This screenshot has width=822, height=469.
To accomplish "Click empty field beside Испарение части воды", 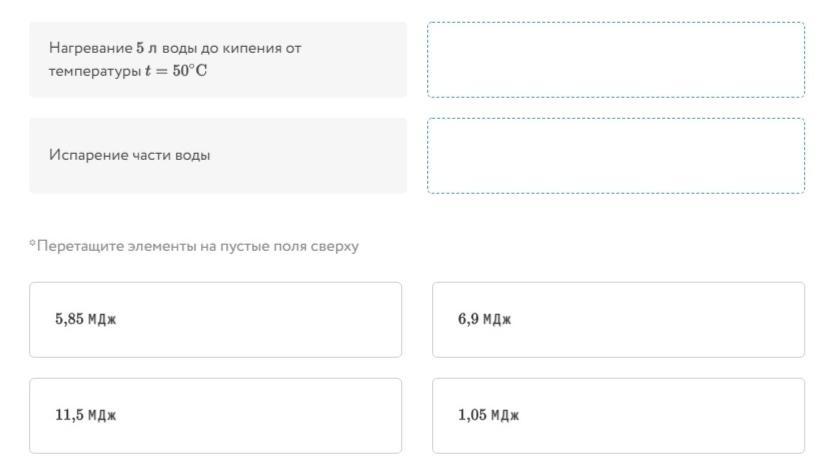I will pos(615,156).
